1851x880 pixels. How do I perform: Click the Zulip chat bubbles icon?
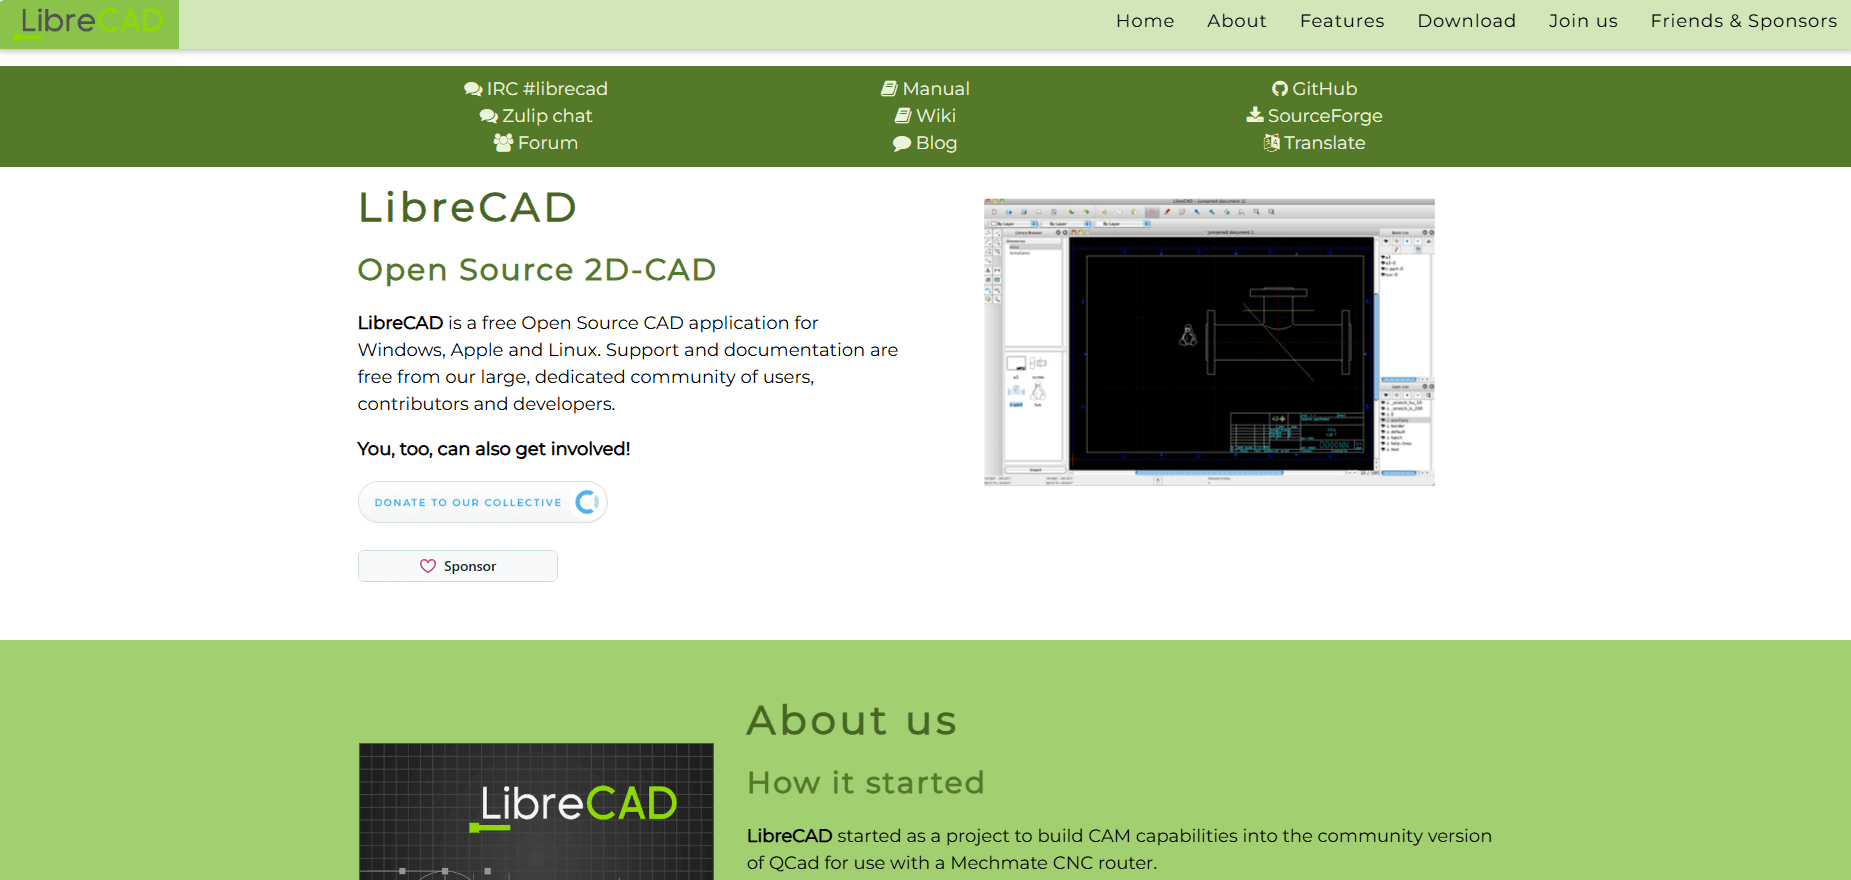click(488, 116)
